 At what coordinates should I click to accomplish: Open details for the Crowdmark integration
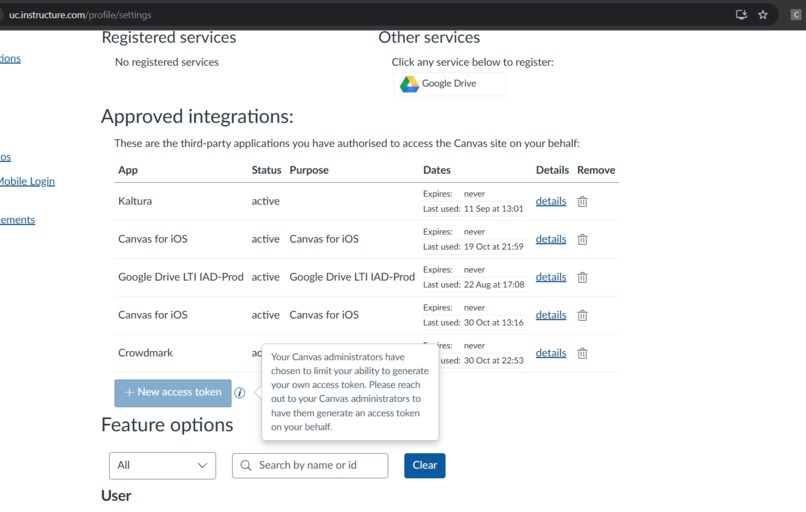pos(550,353)
